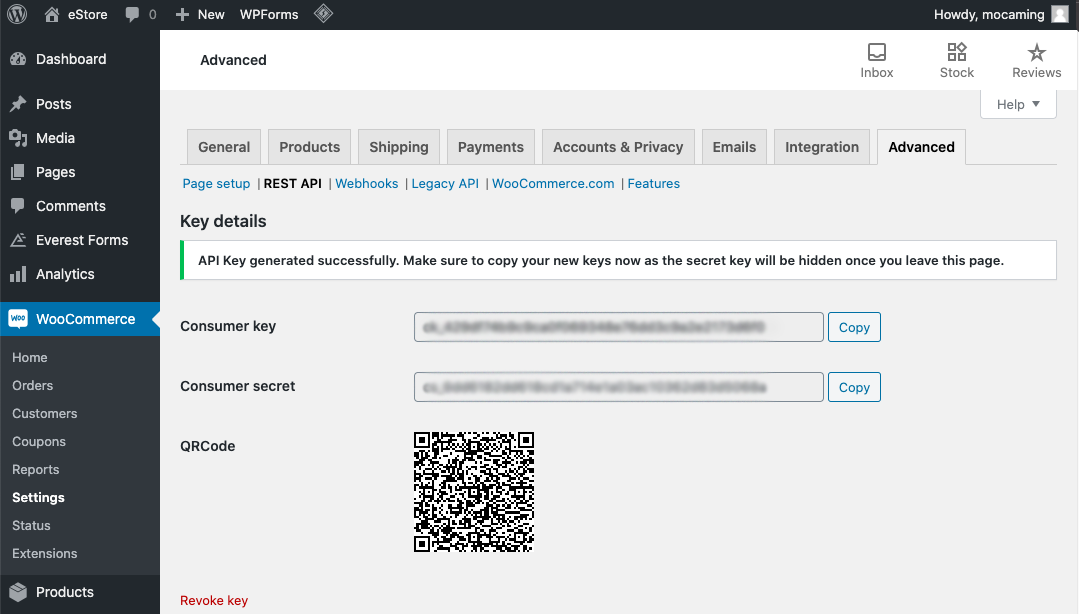Click the Everest Forms icon

(x=19, y=240)
